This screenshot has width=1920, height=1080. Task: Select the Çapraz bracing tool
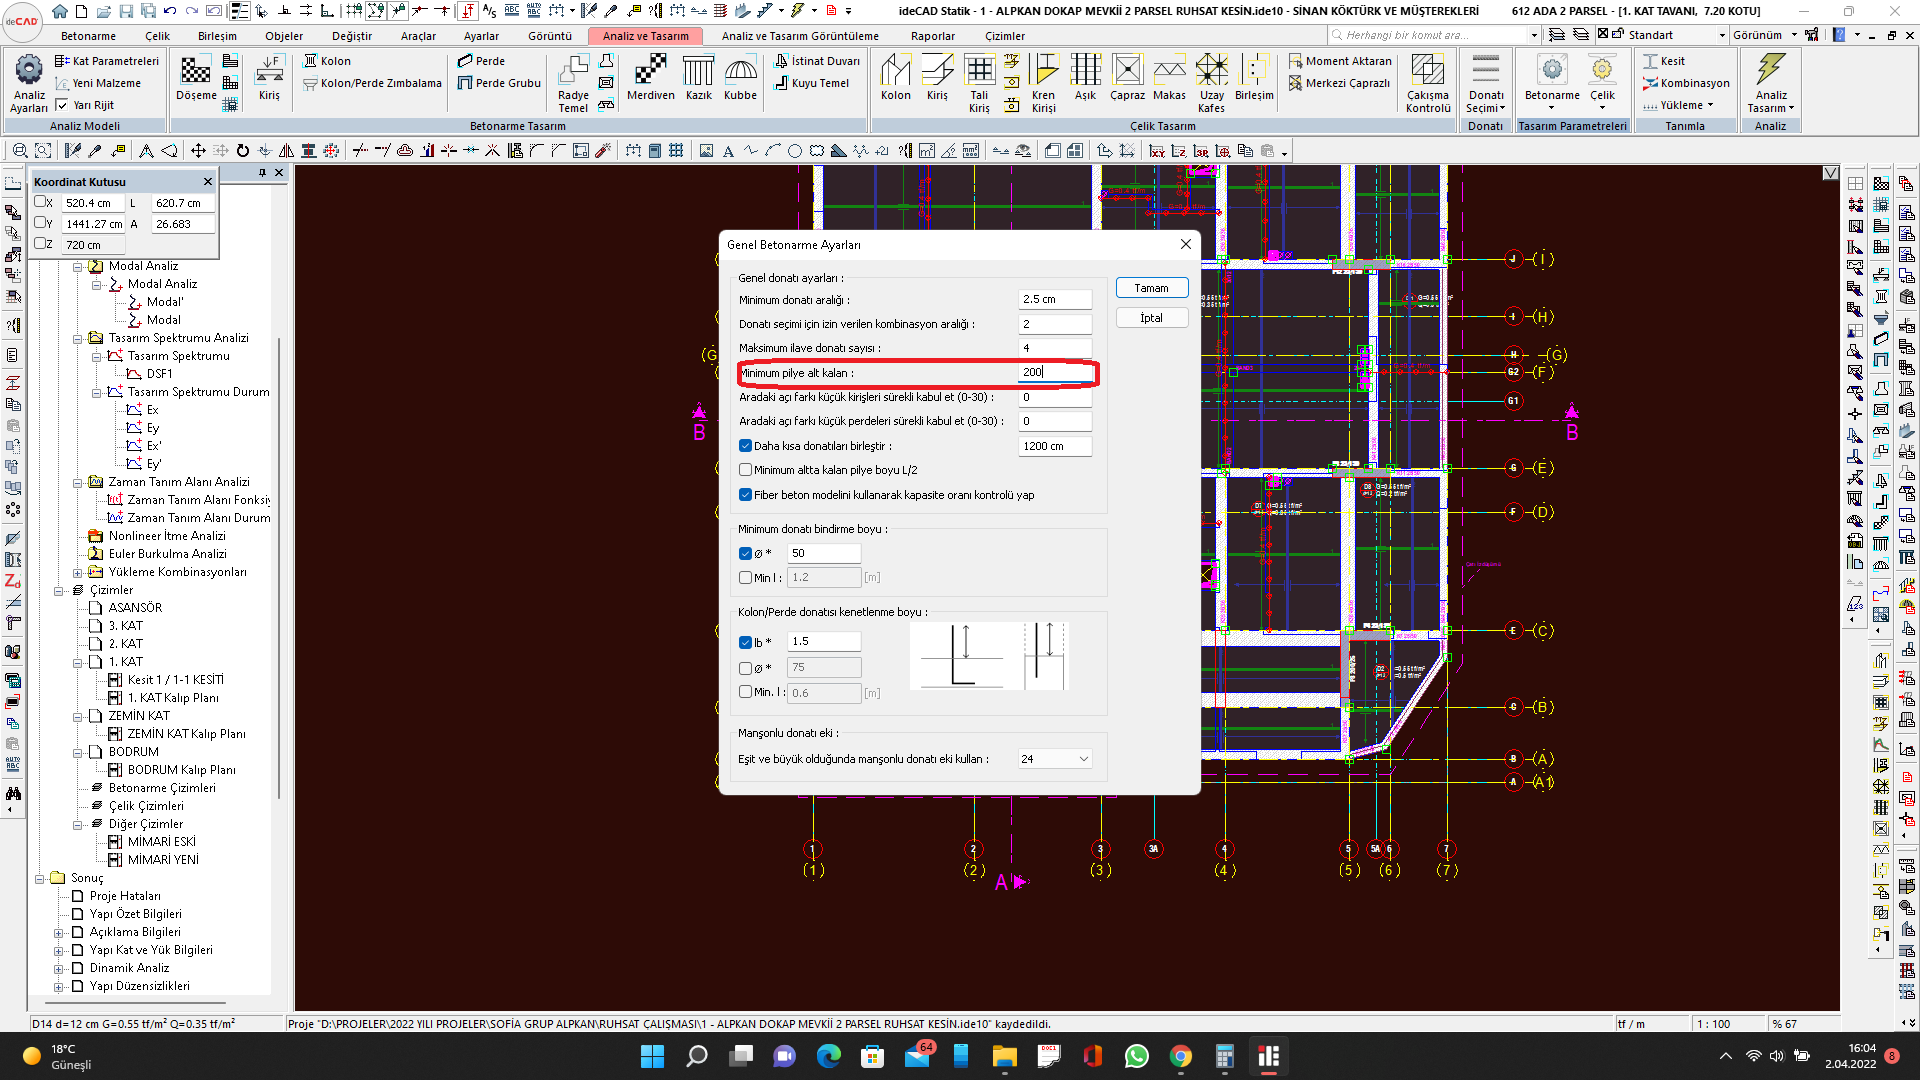click(x=1127, y=79)
